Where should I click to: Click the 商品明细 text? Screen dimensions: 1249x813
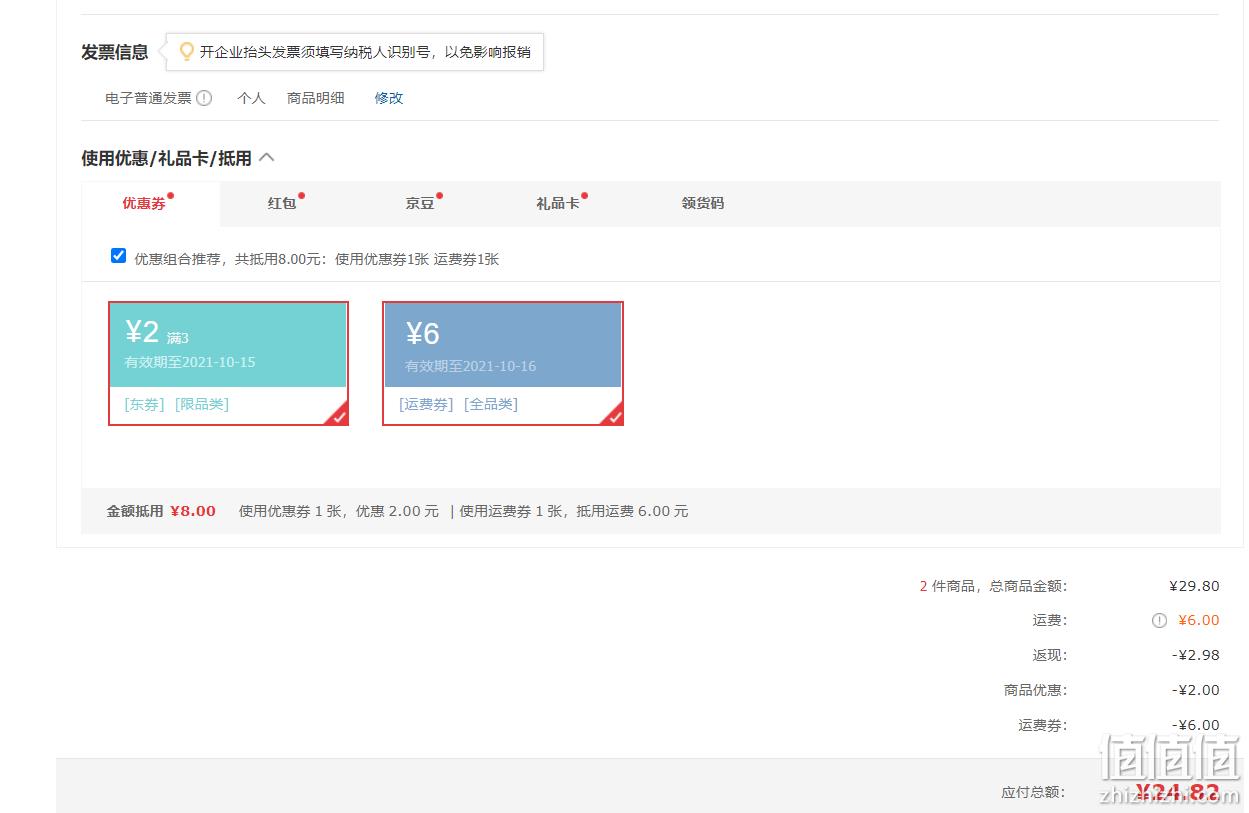[x=316, y=98]
